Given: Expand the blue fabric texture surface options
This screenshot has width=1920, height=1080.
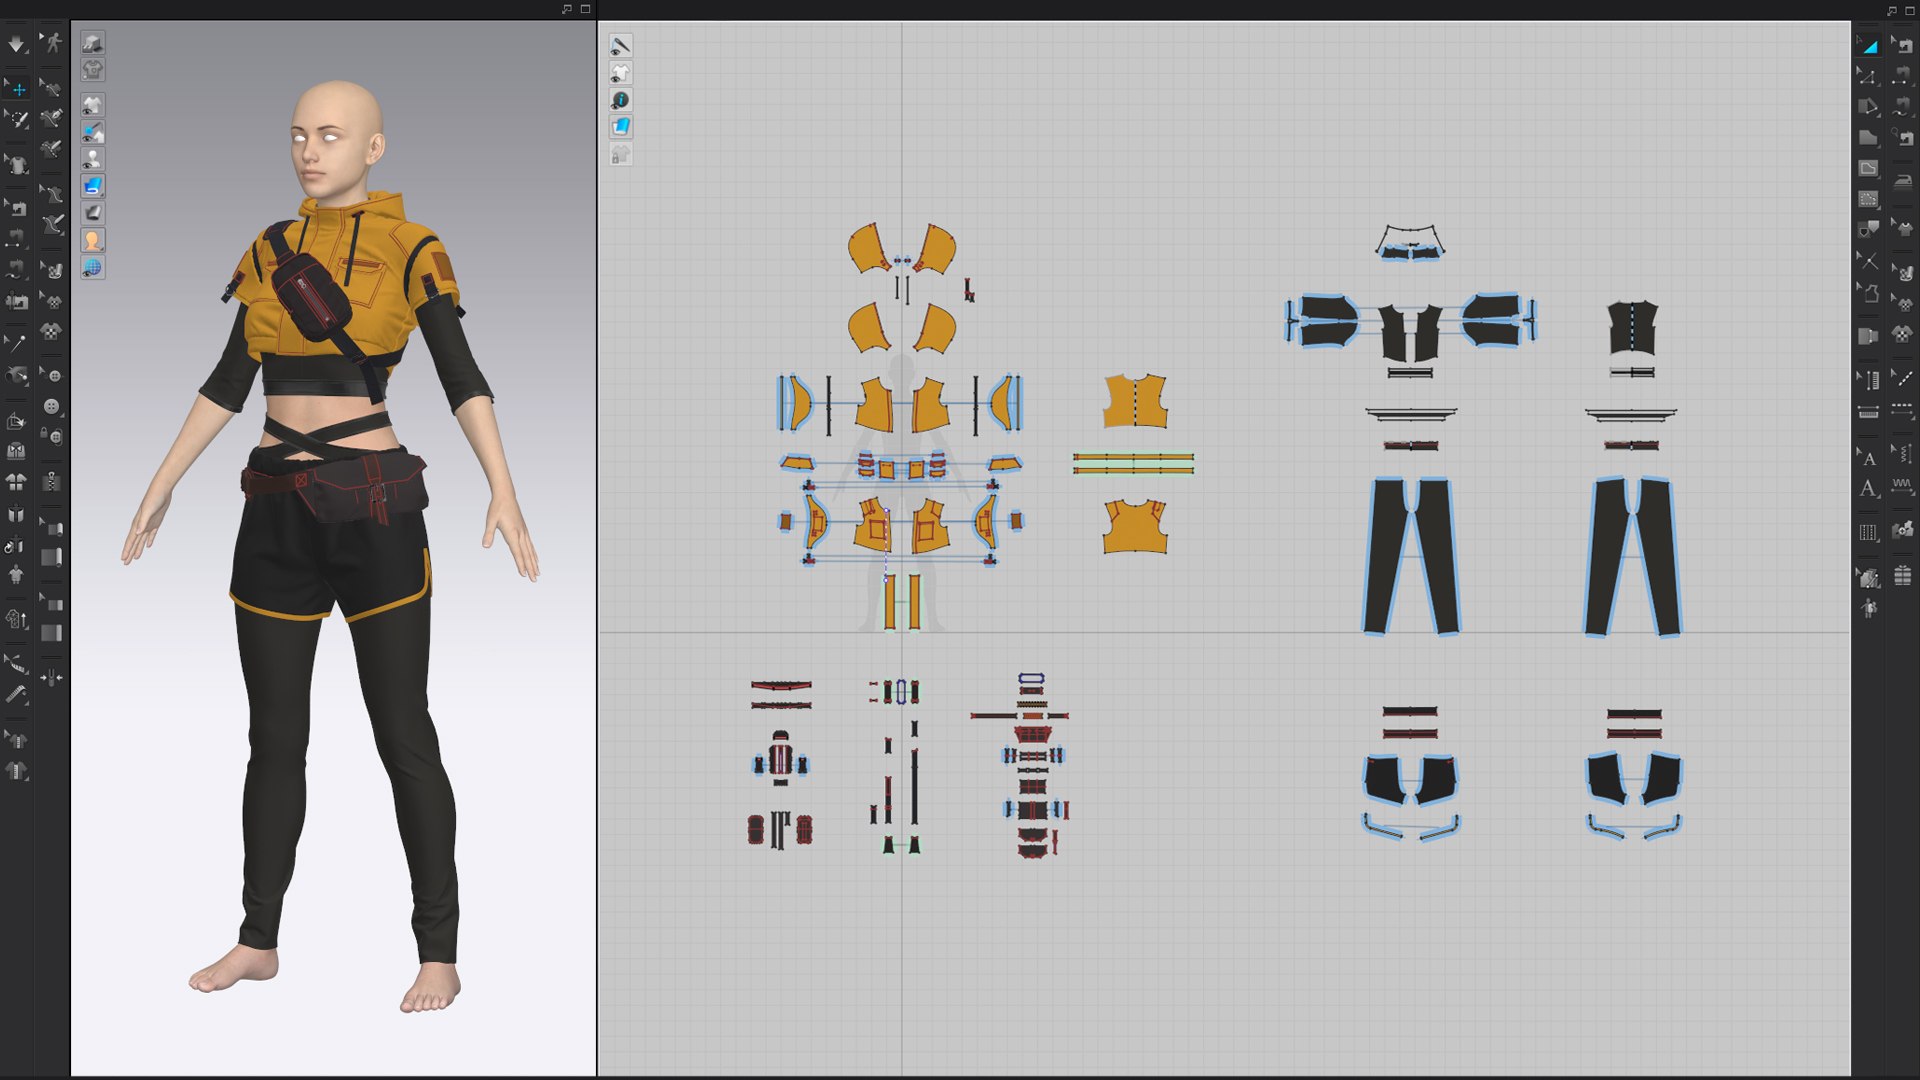Looking at the screenshot, I should pyautogui.click(x=92, y=186).
